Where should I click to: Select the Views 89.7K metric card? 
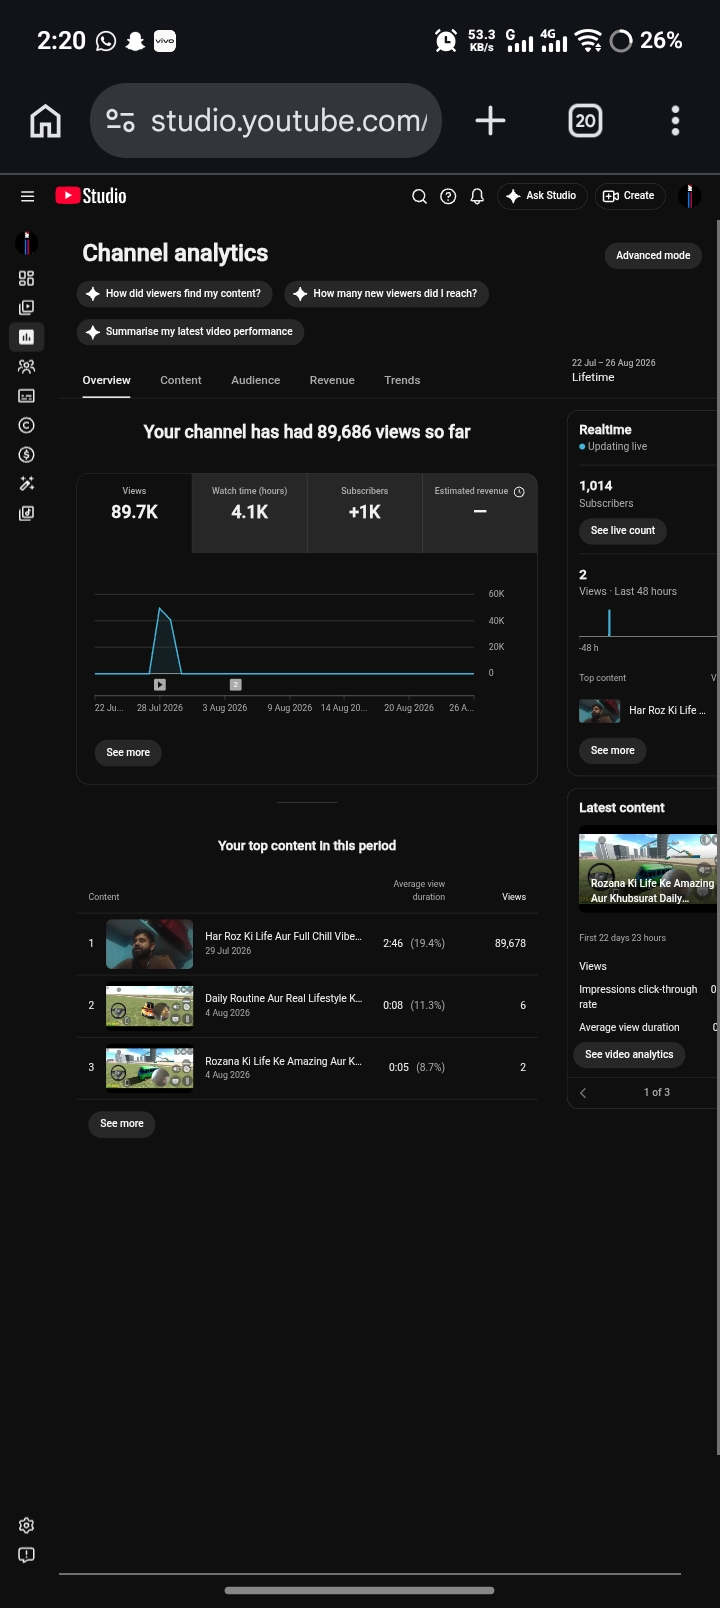pyautogui.click(x=135, y=513)
